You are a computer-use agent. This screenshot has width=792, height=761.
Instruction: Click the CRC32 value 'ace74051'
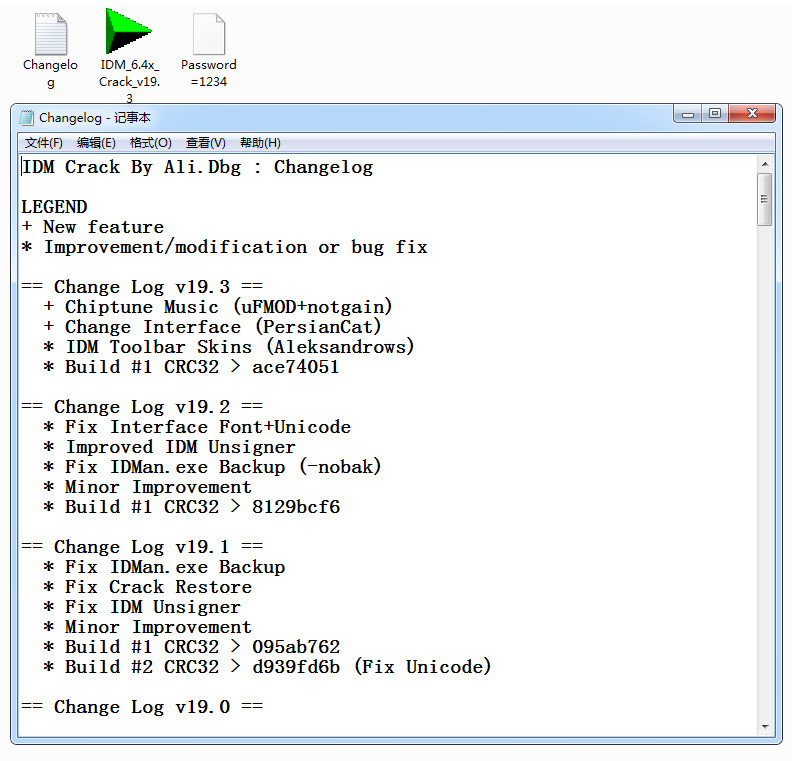[295, 367]
